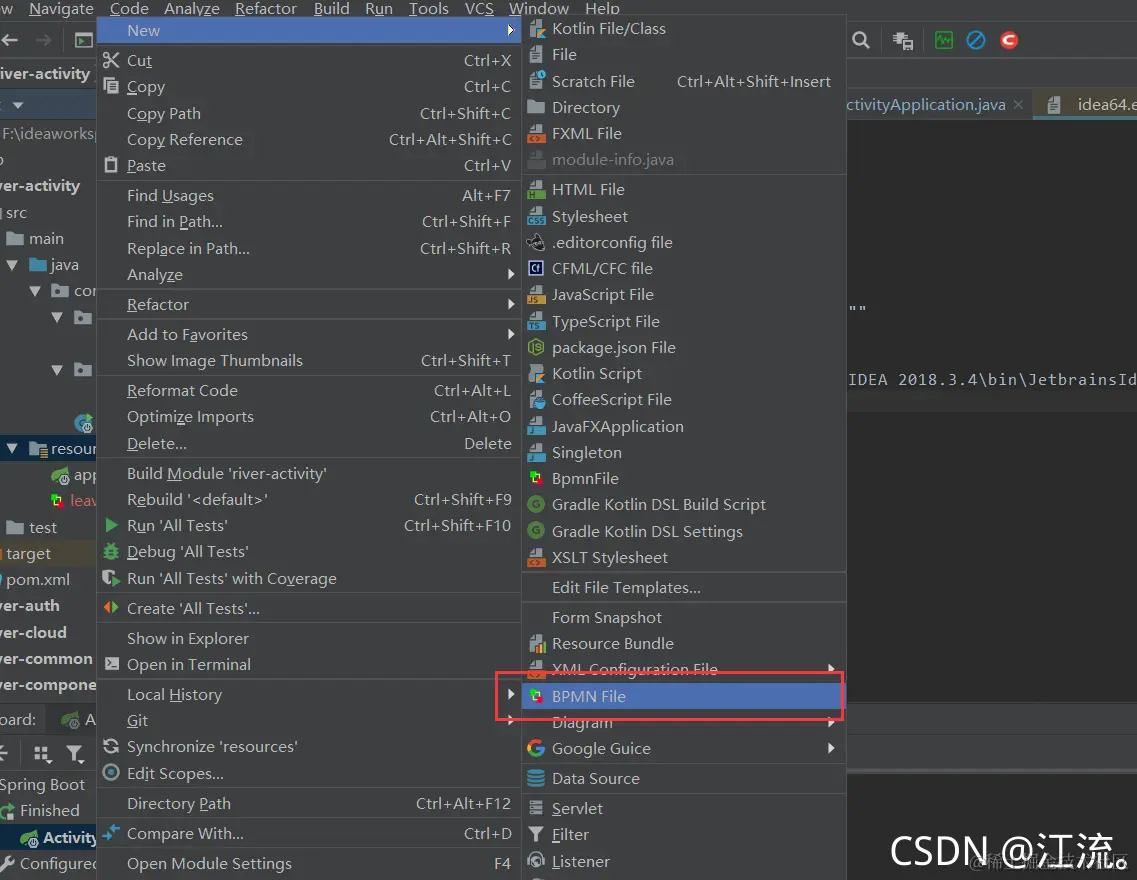This screenshot has width=1137, height=880.
Task: Expand the Analyze submenu arrow
Action: [x=511, y=275]
